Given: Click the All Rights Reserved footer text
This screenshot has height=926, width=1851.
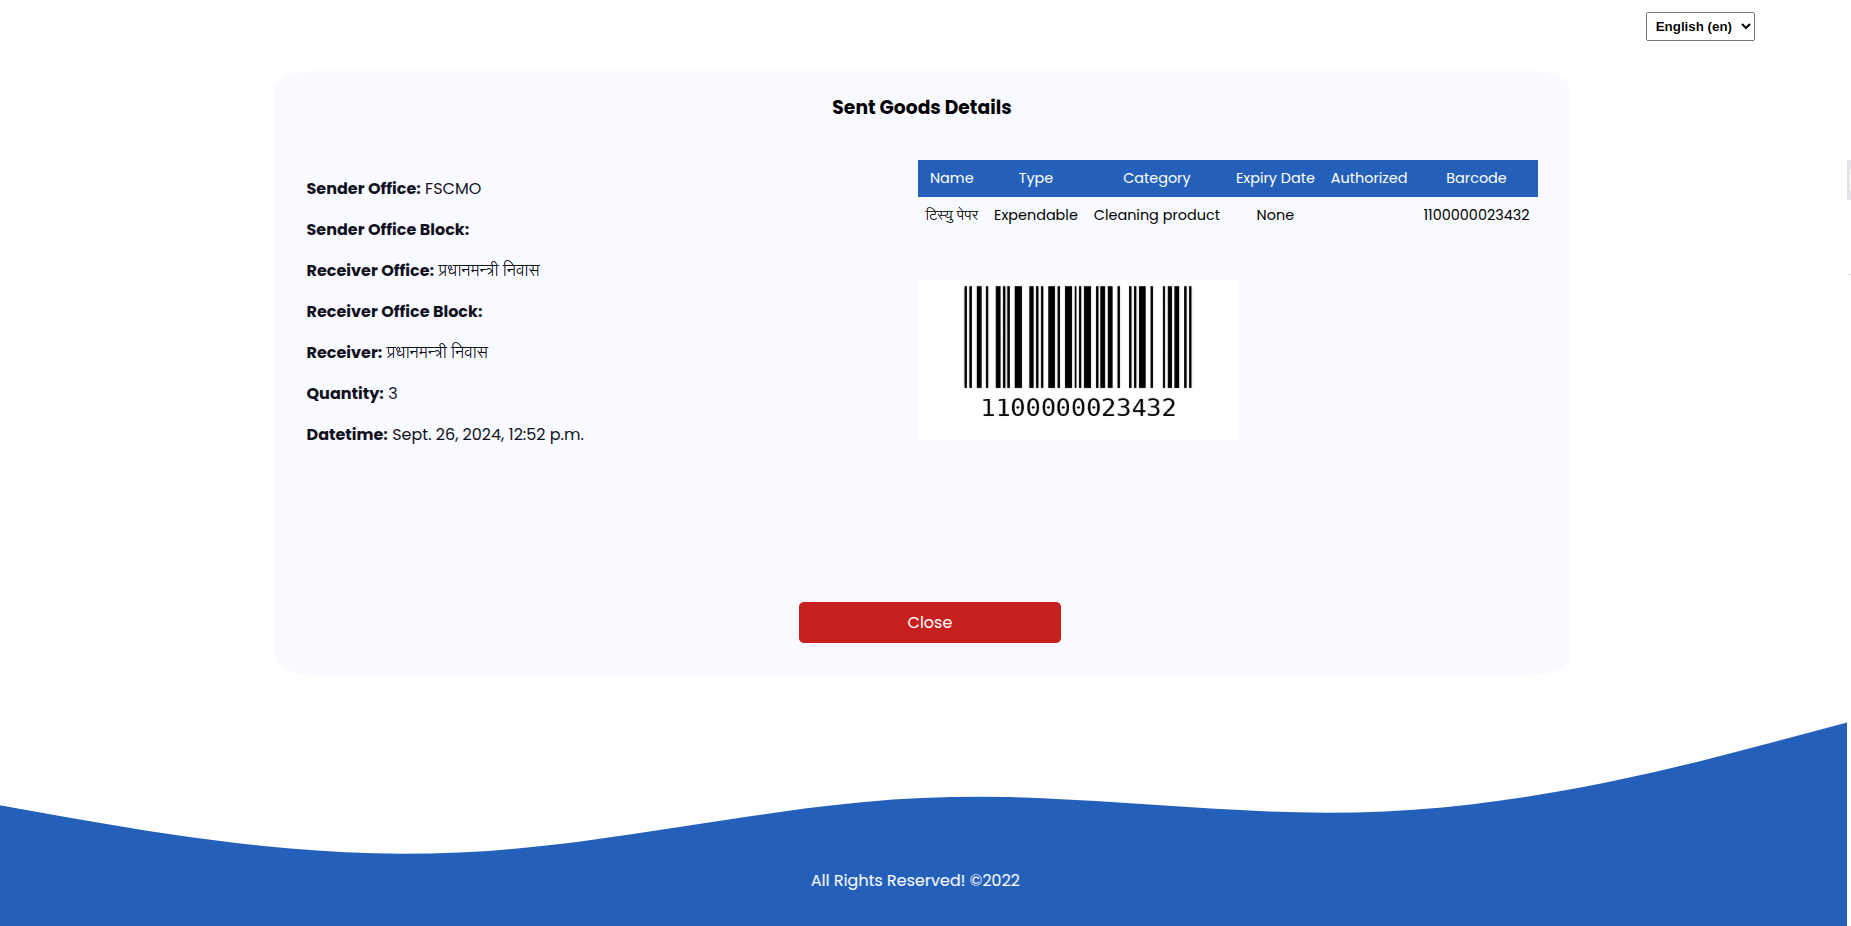Looking at the screenshot, I should (914, 880).
